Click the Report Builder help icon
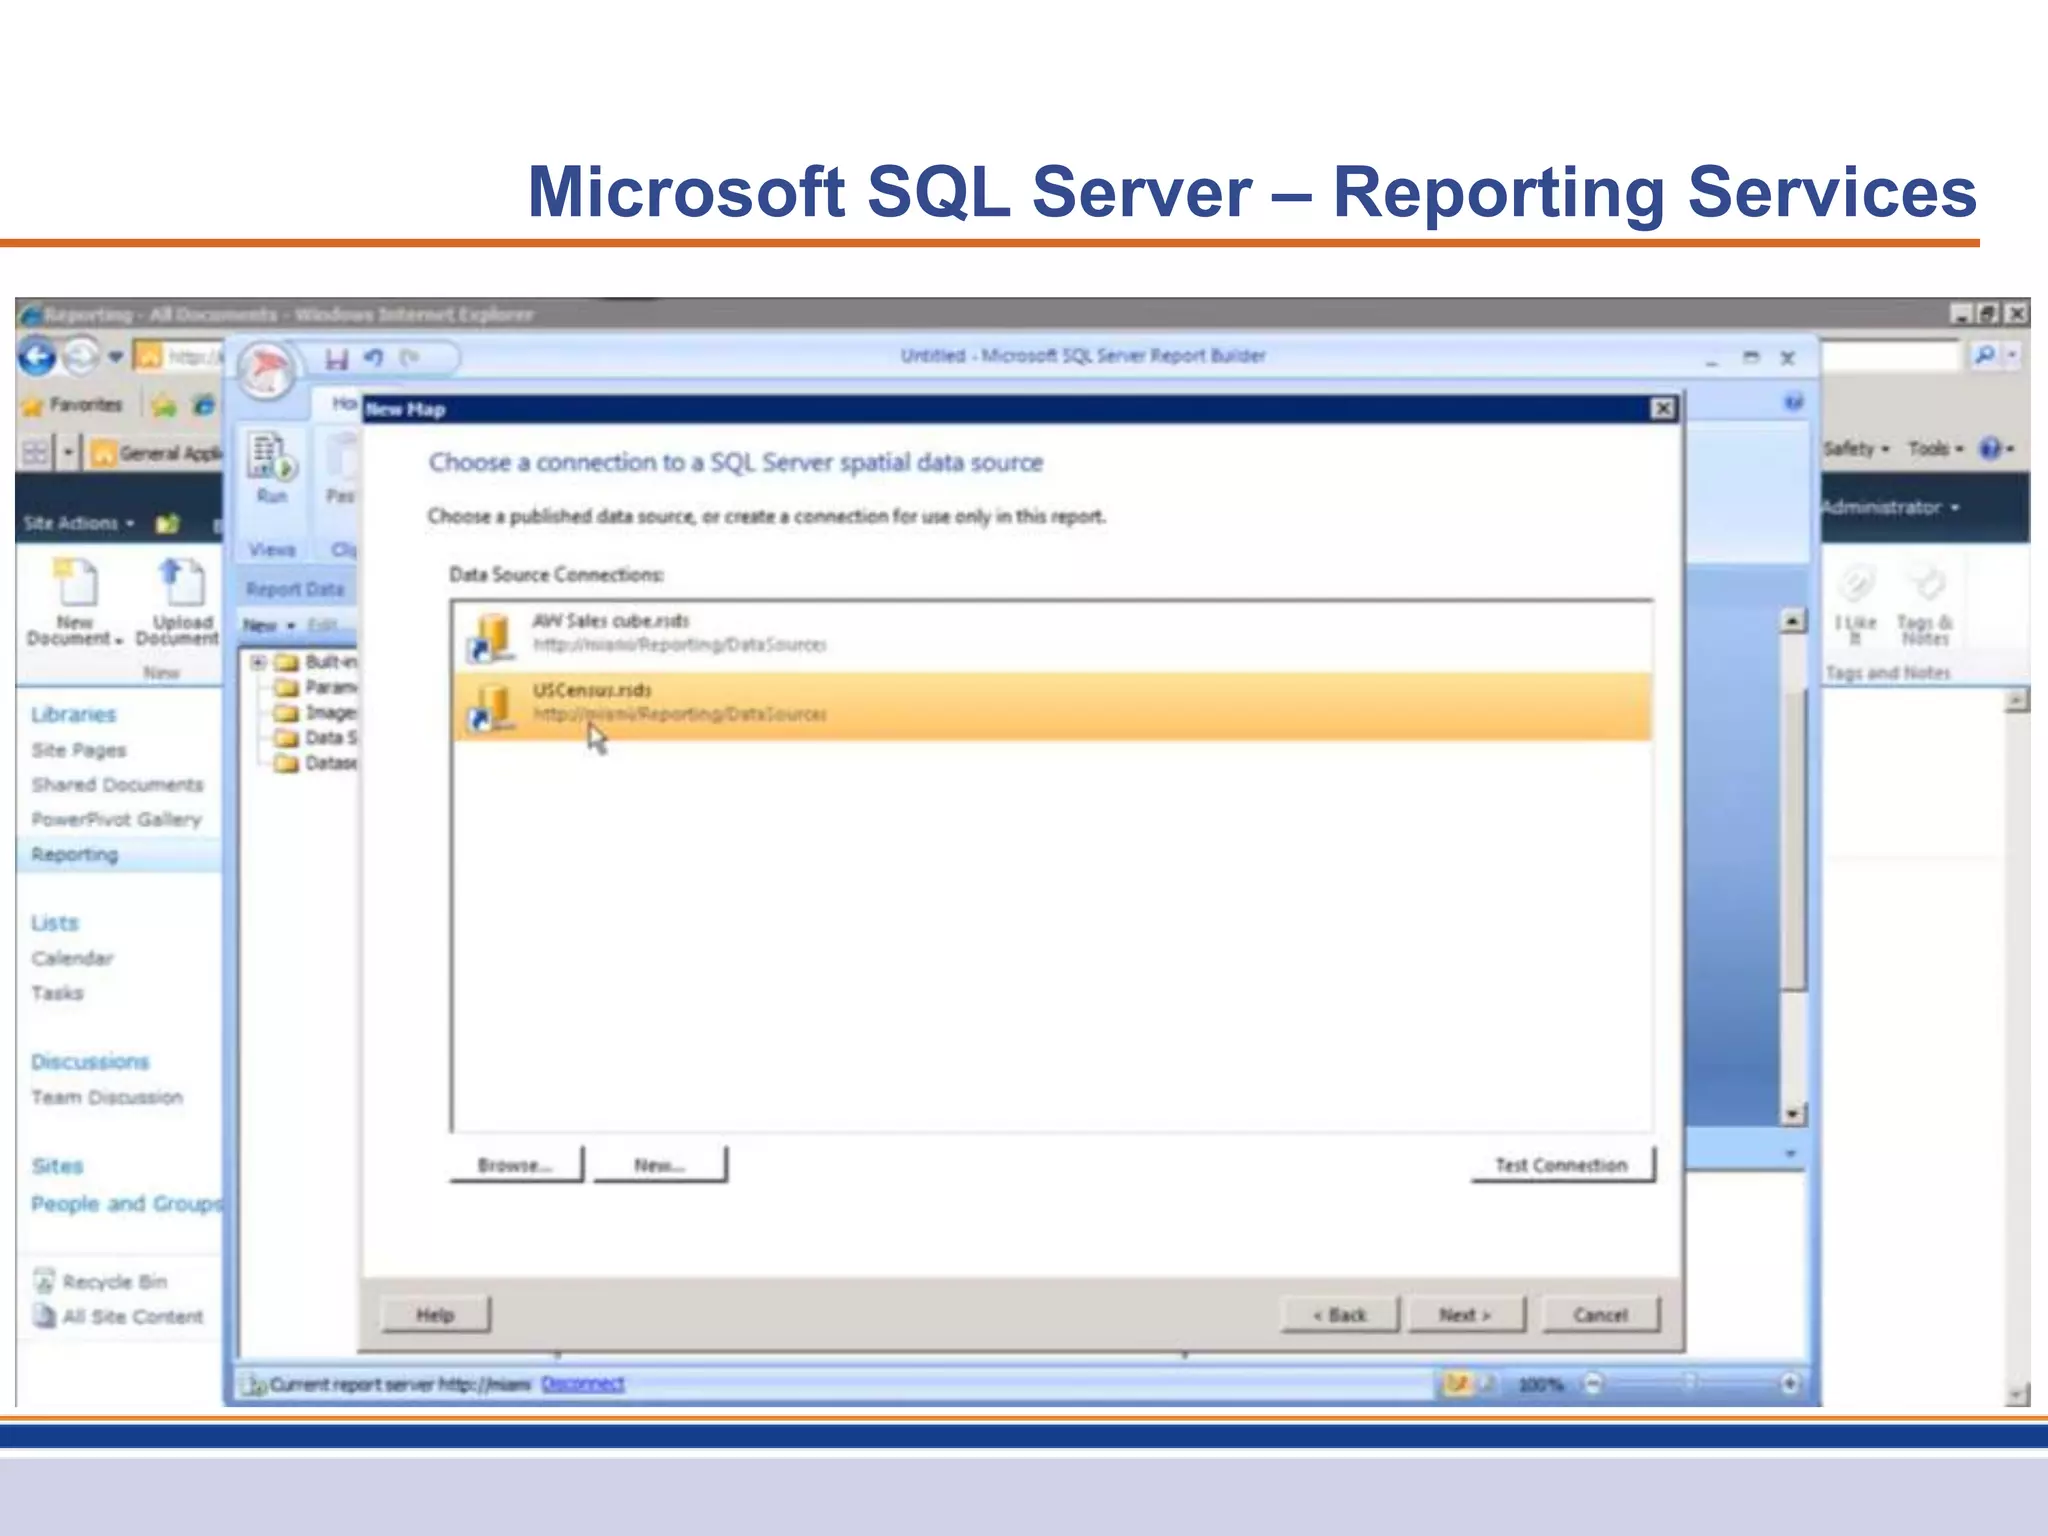Viewport: 2048px width, 1536px height. tap(1793, 402)
